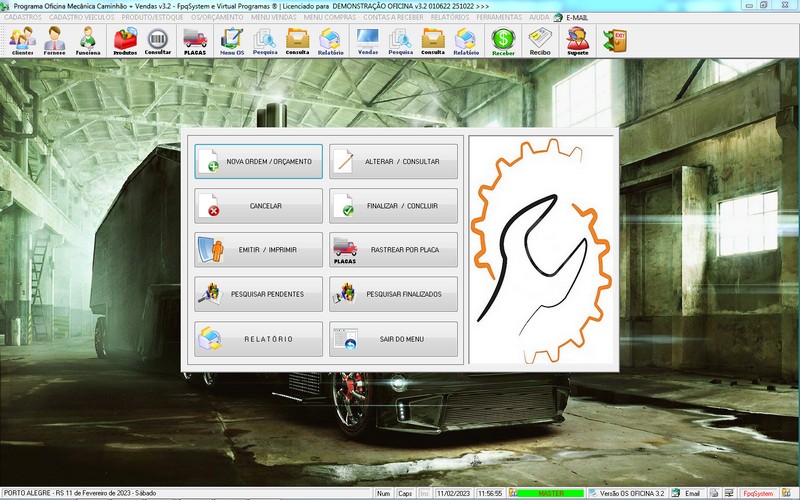The height and width of the screenshot is (500, 800).
Task: Click the NOVA ORDEM / ORÇAMENTO button
Action: [x=259, y=161]
